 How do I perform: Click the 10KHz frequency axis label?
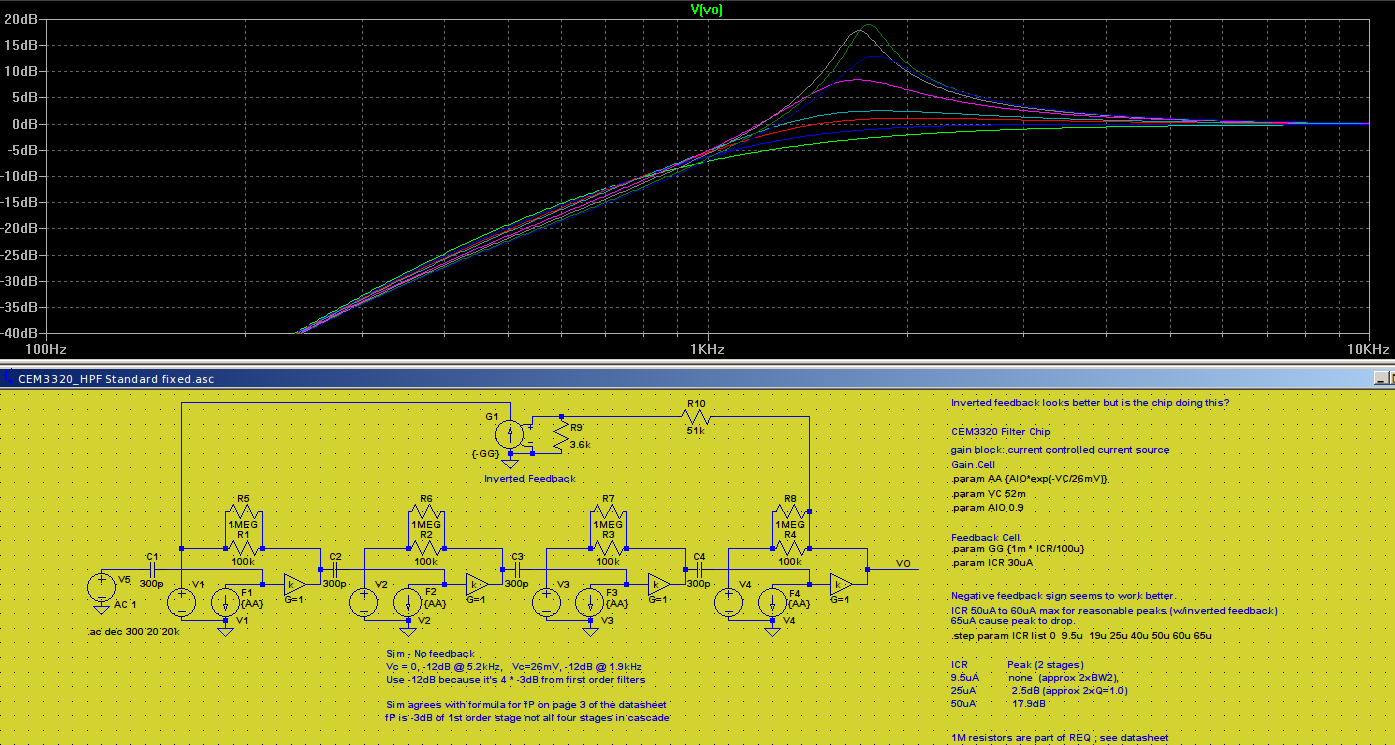[1368, 350]
